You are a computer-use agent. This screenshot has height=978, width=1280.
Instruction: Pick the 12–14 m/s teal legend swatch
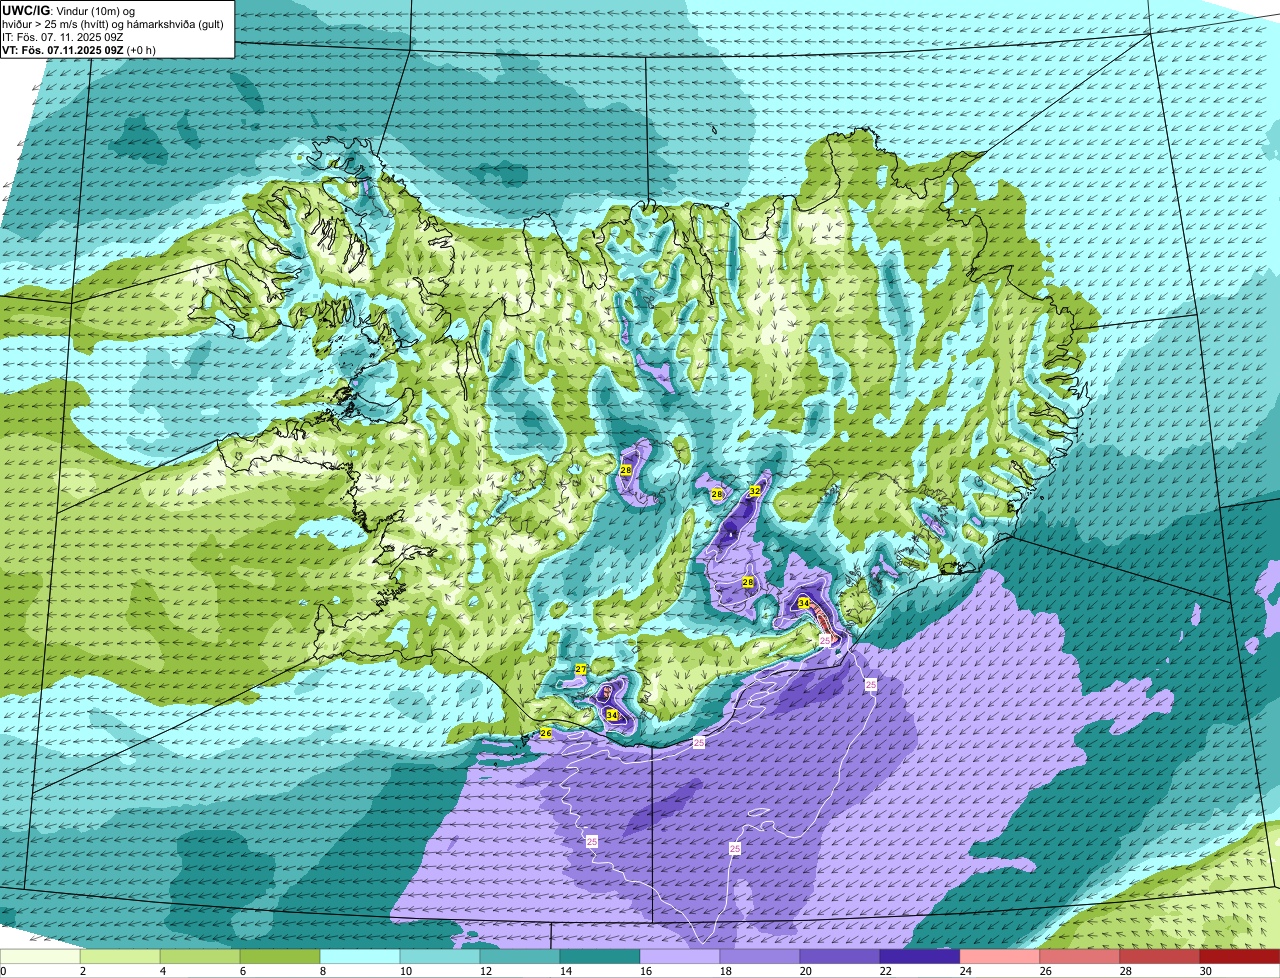pos(520,957)
